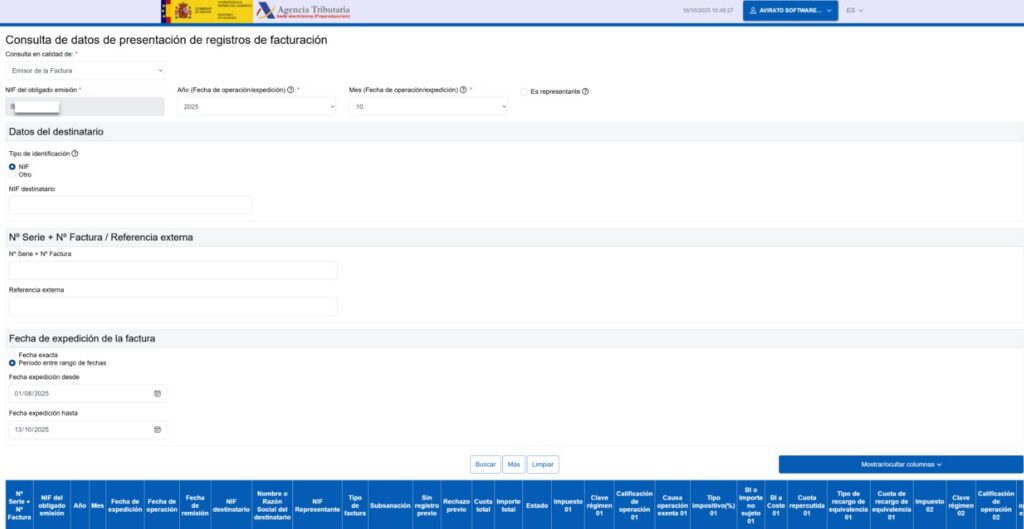Select the Otro identification type

(x=12, y=175)
